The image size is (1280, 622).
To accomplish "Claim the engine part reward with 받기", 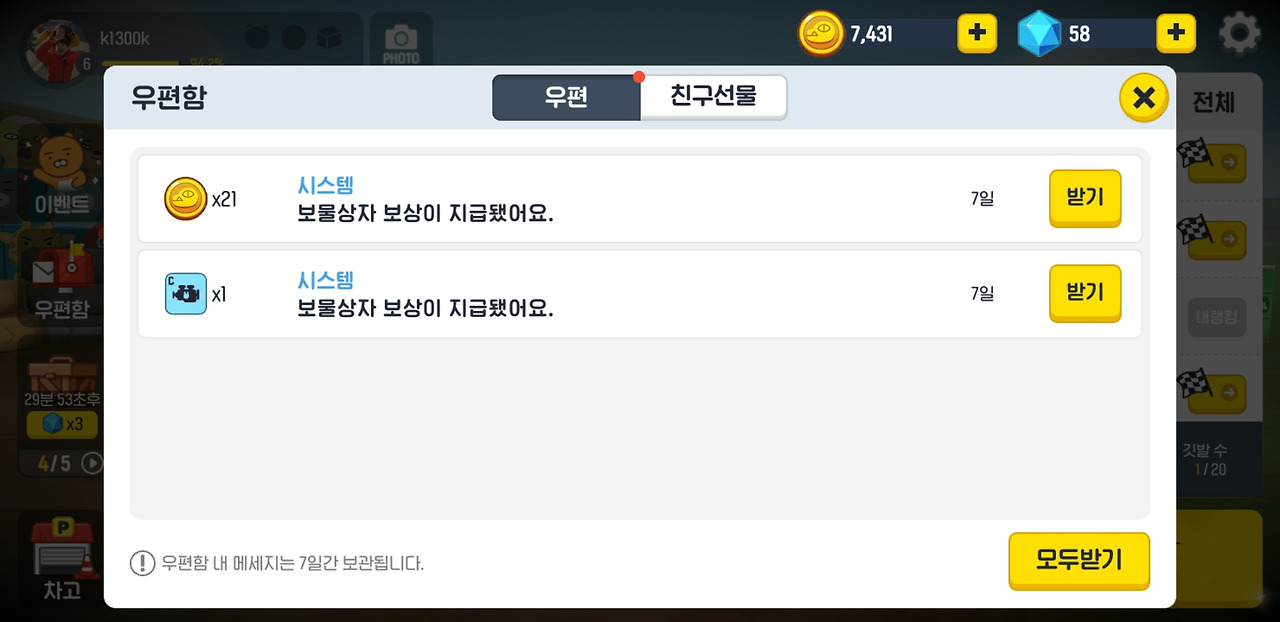I will point(1085,293).
